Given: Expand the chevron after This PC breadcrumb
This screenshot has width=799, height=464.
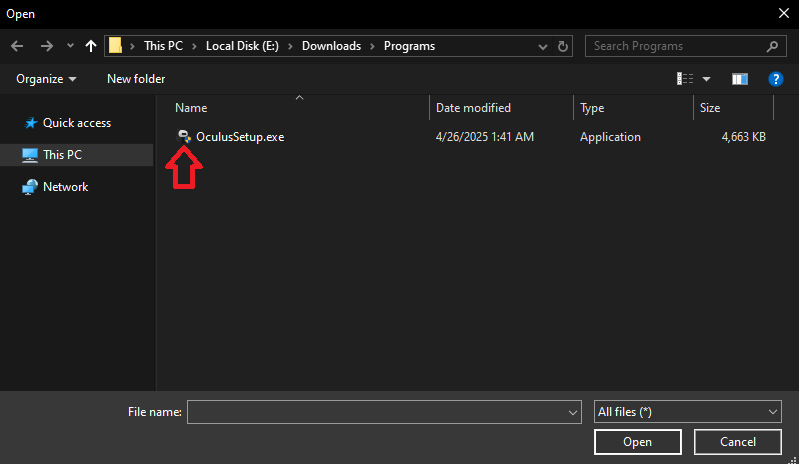Looking at the screenshot, I should [x=194, y=46].
